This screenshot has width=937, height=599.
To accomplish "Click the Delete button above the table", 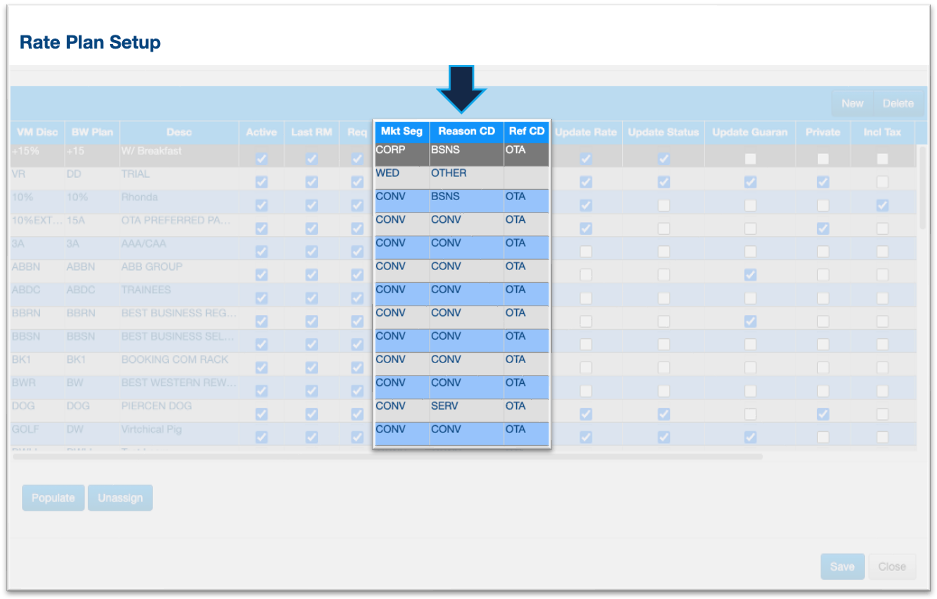I will point(897,103).
